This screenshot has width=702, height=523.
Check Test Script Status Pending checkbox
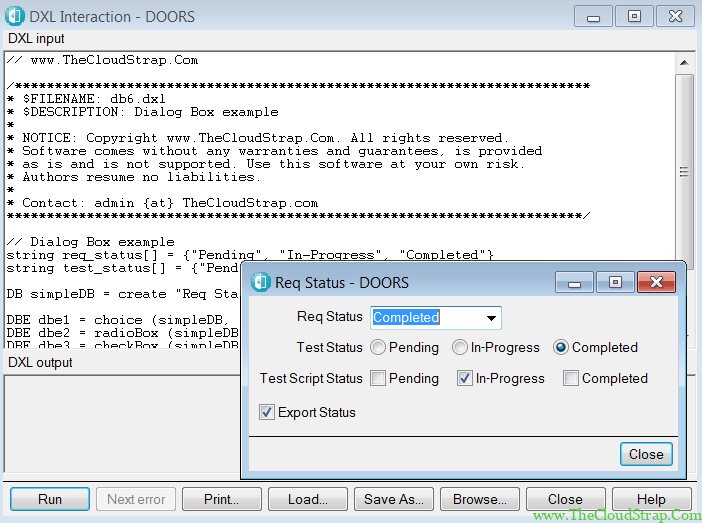(377, 378)
